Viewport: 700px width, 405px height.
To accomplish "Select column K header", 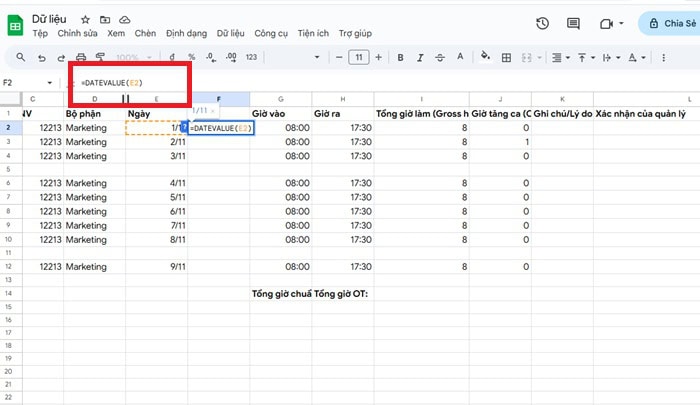I will pos(562,99).
